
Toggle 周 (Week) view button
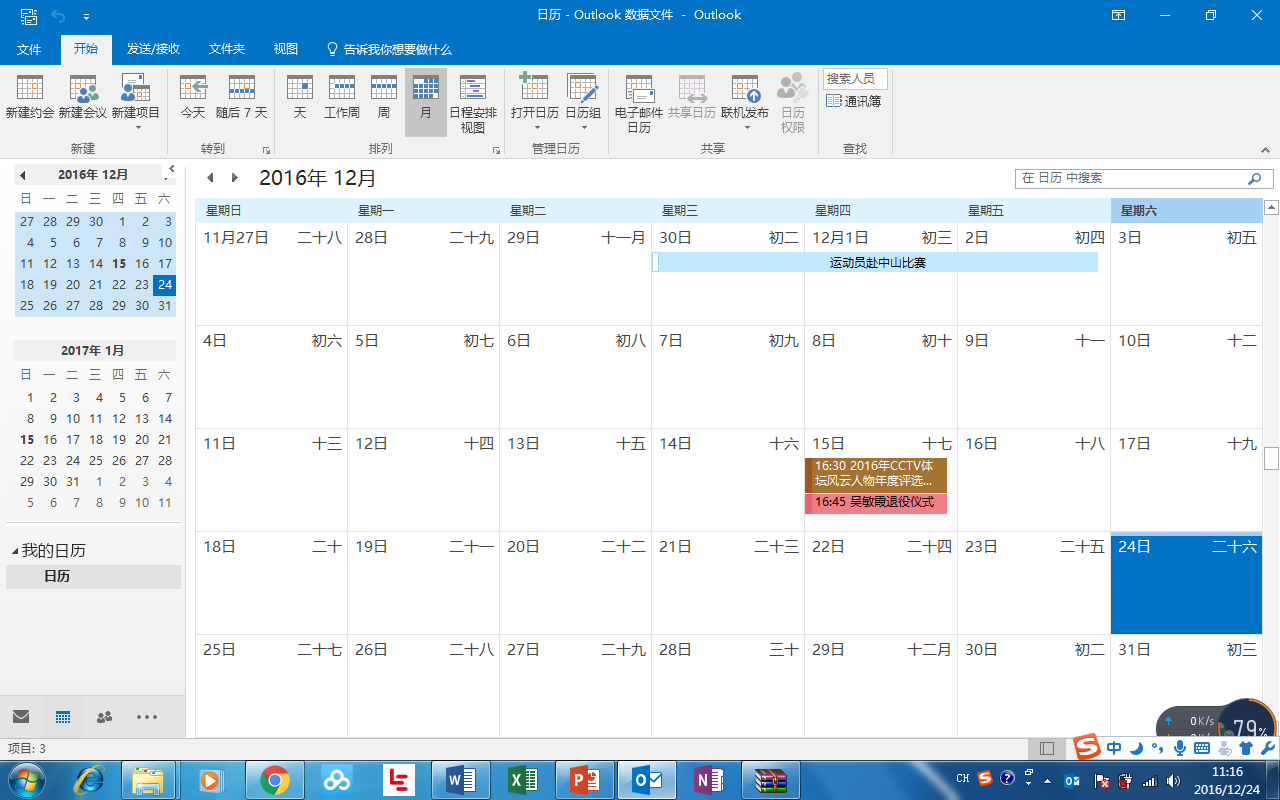pos(383,97)
